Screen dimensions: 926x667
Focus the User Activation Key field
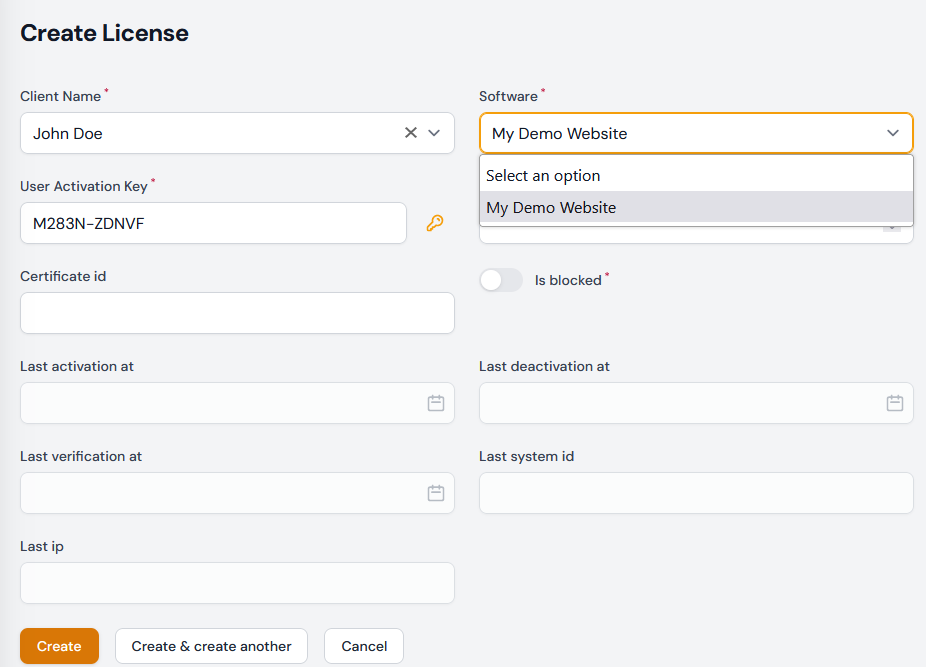[213, 223]
